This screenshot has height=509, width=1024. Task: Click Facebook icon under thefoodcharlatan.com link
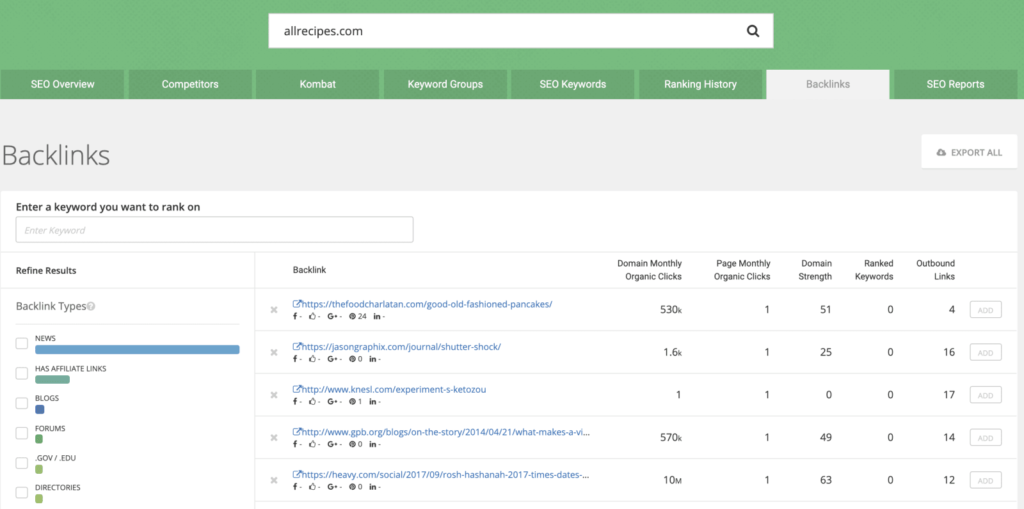coord(295,316)
